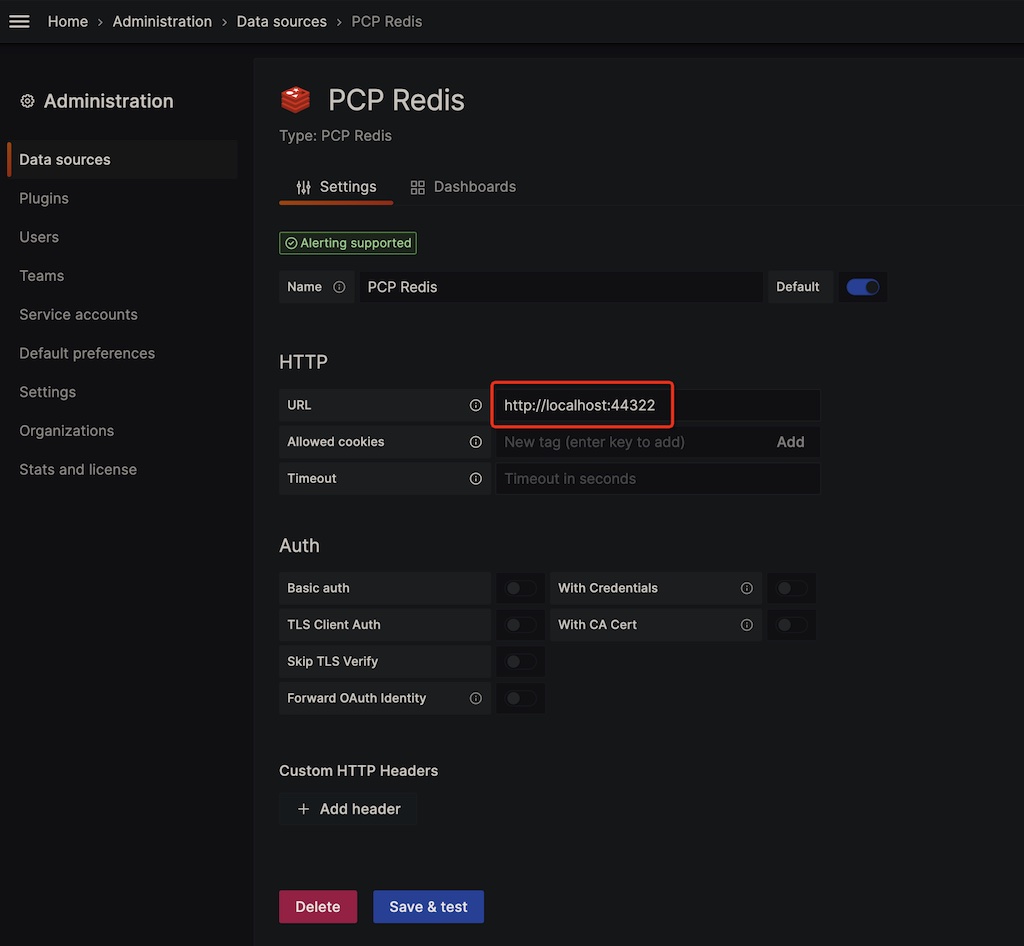This screenshot has width=1024, height=946.
Task: Enable the With CA Cert toggle
Action: (792, 625)
